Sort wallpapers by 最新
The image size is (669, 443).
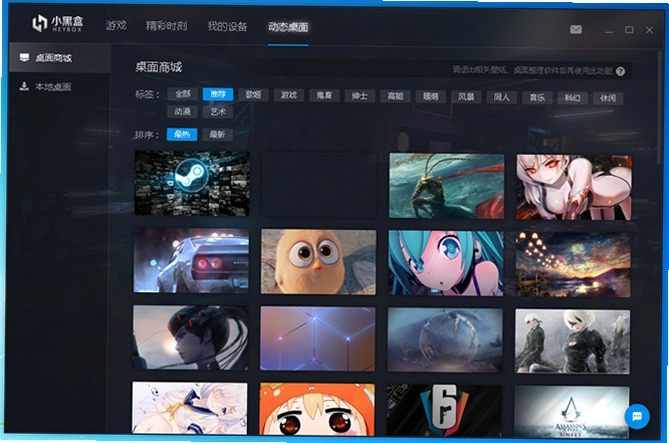pos(218,134)
